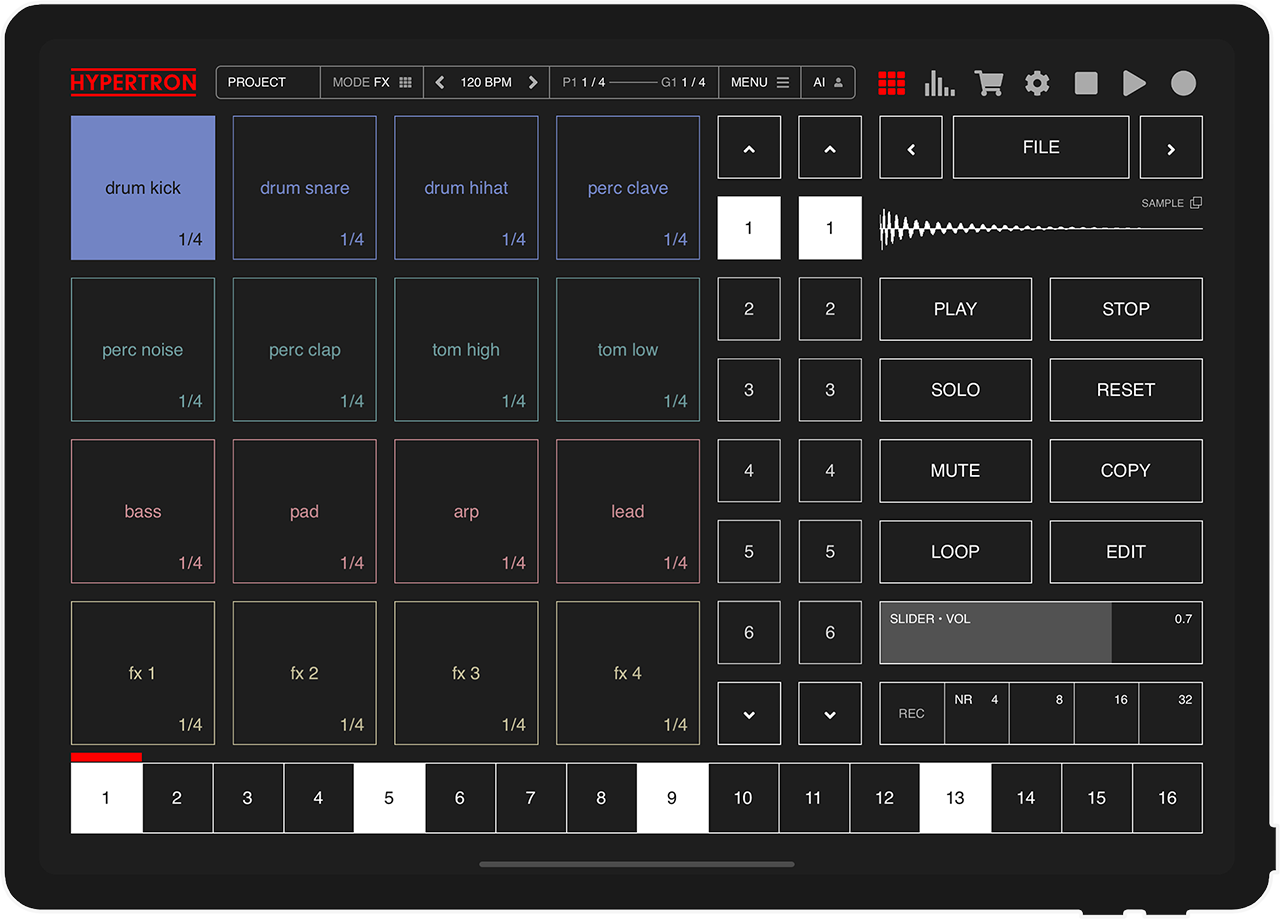Toggle MUTE for the selected track
The width and height of the screenshot is (1280, 919).
(x=955, y=470)
